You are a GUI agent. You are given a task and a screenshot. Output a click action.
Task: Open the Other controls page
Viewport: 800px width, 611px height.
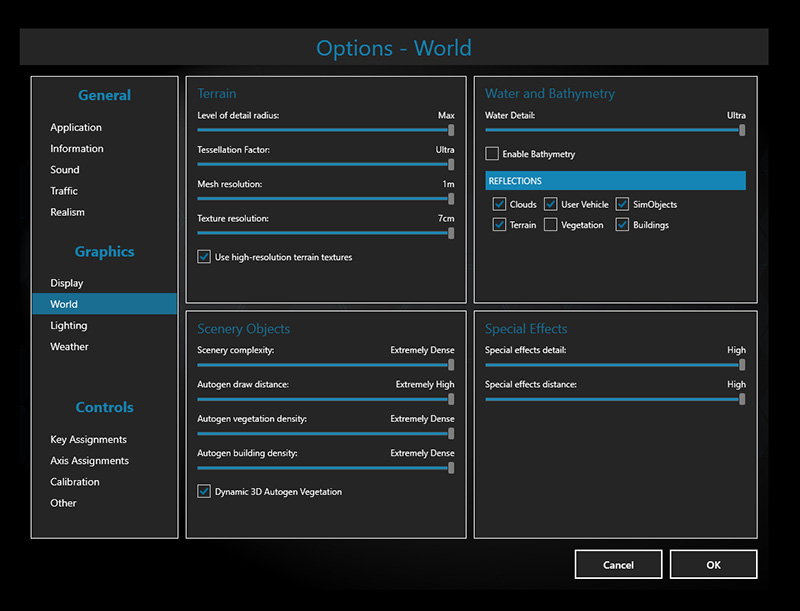63,503
